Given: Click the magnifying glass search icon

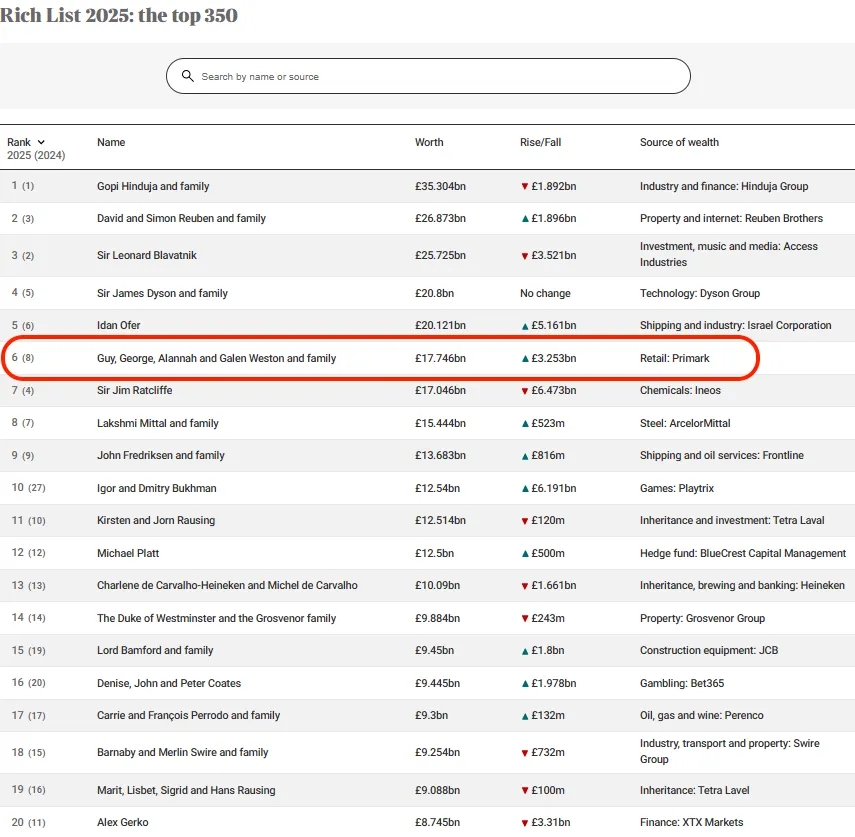Looking at the screenshot, I should [x=187, y=76].
